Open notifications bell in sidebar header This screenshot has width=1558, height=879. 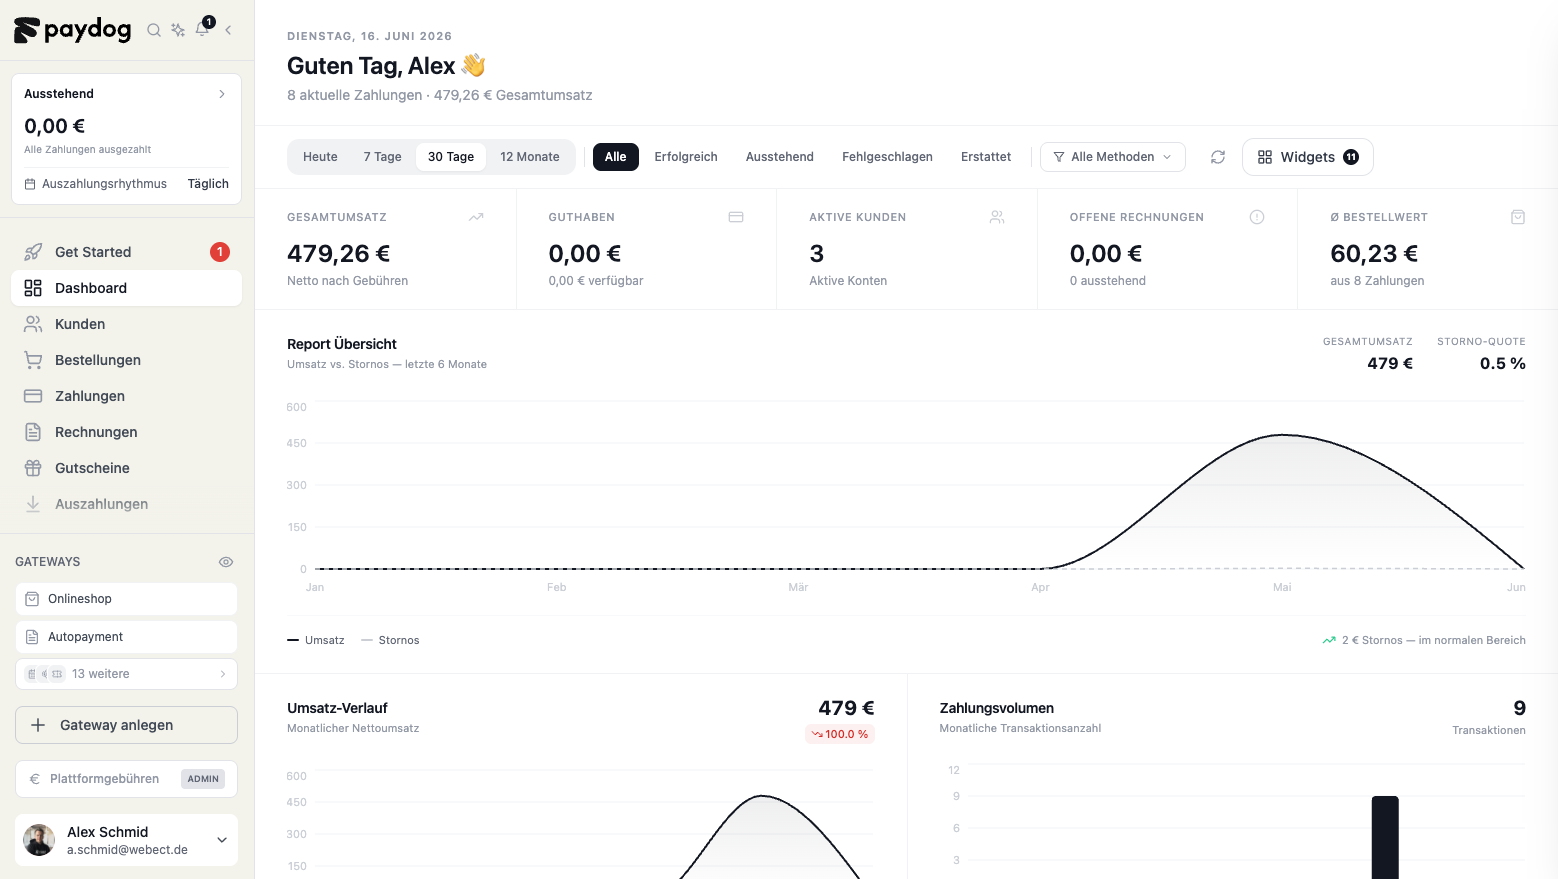click(x=203, y=29)
